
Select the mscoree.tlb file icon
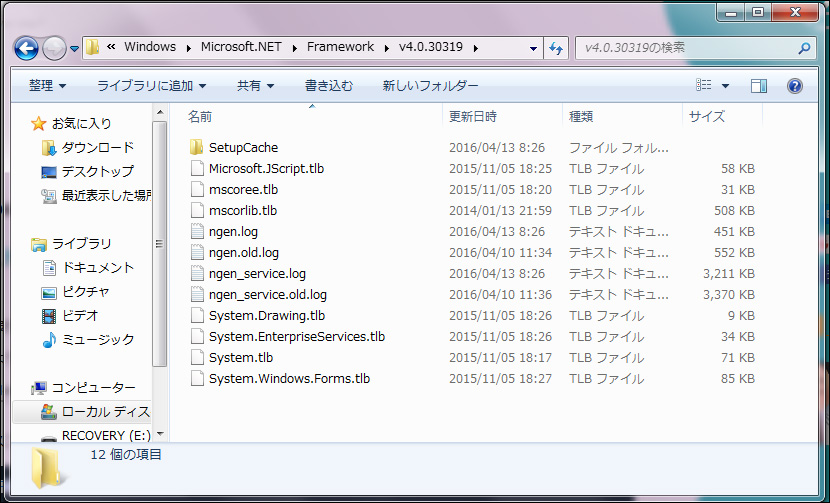pos(197,190)
